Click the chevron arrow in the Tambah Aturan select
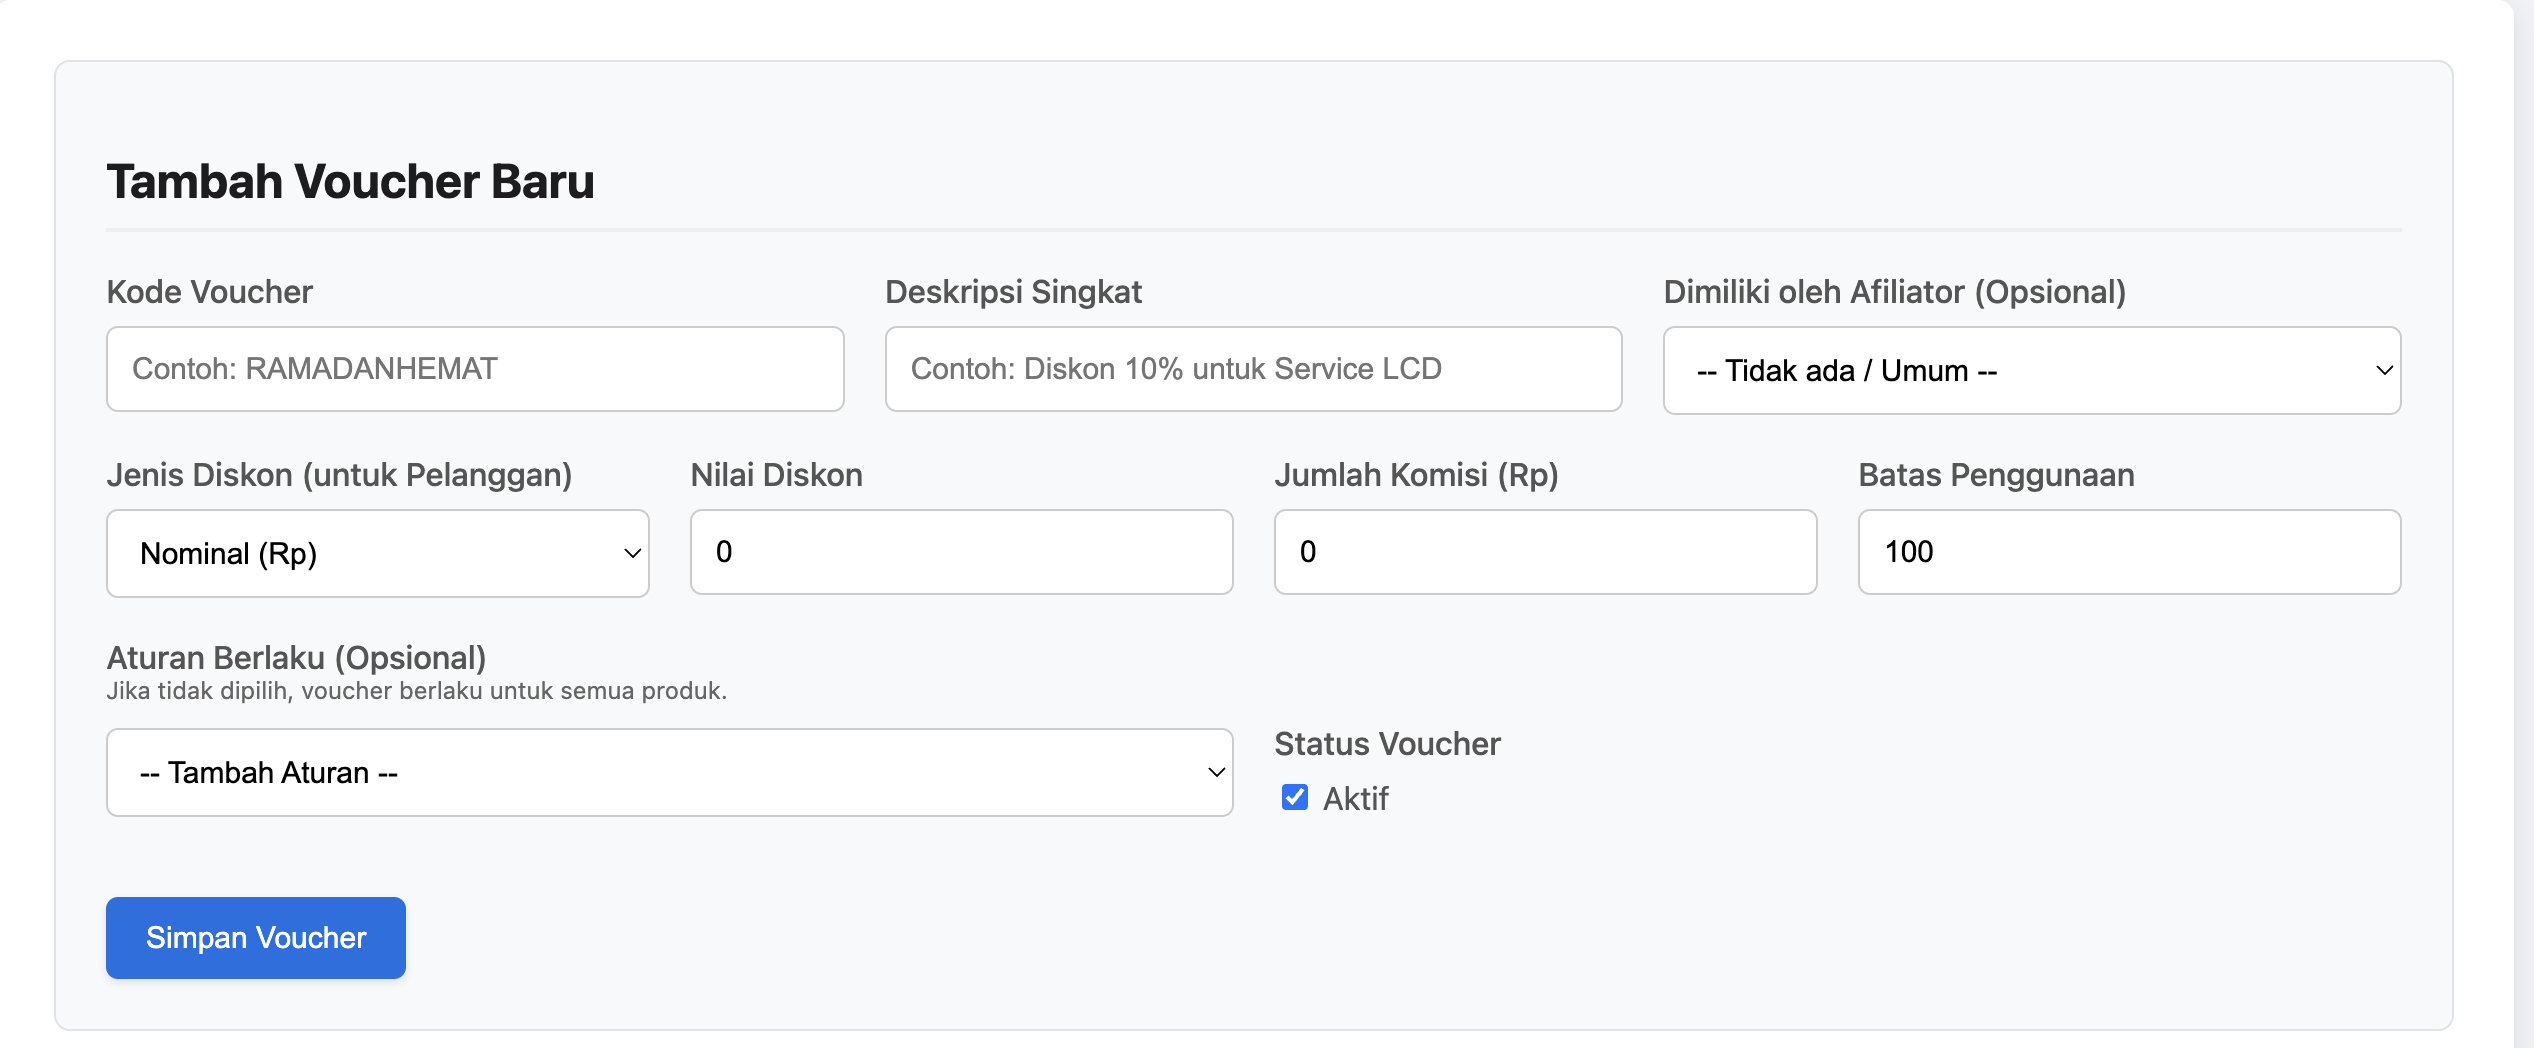This screenshot has width=2534, height=1048. point(1216,773)
